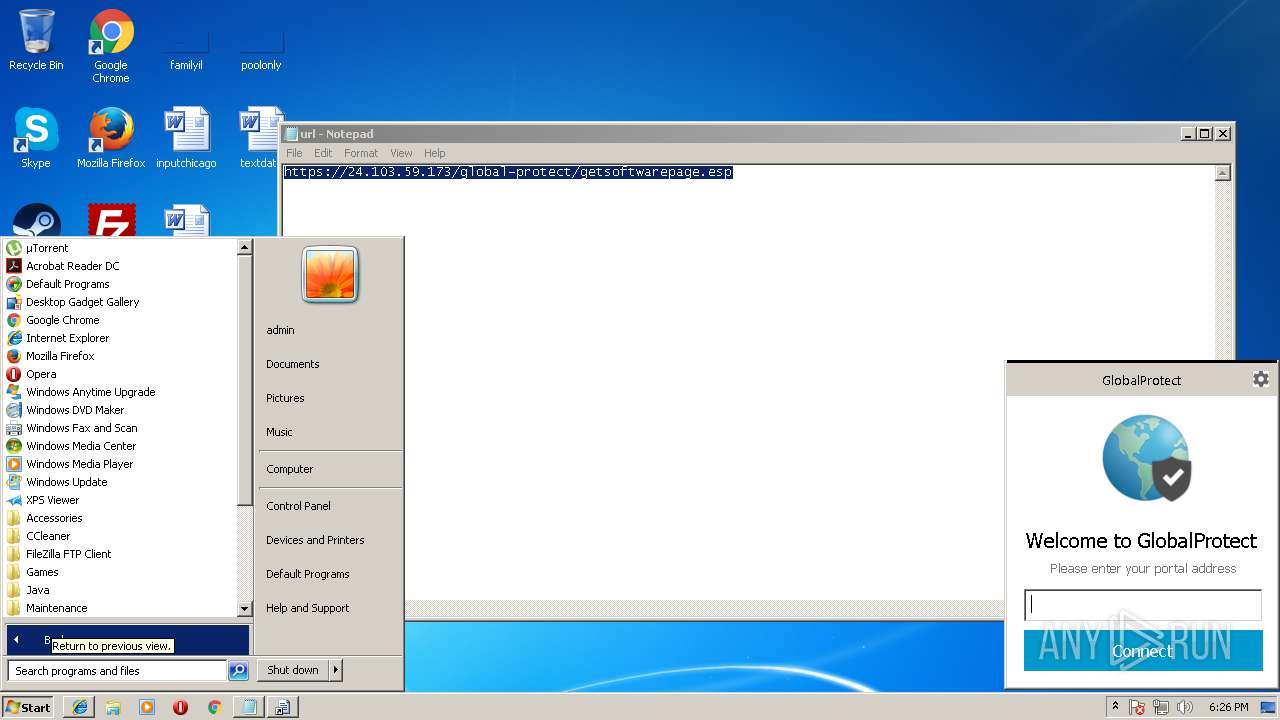Click the search magnifier button in Start menu
Viewport: 1280px width, 720px height.
coord(238,671)
